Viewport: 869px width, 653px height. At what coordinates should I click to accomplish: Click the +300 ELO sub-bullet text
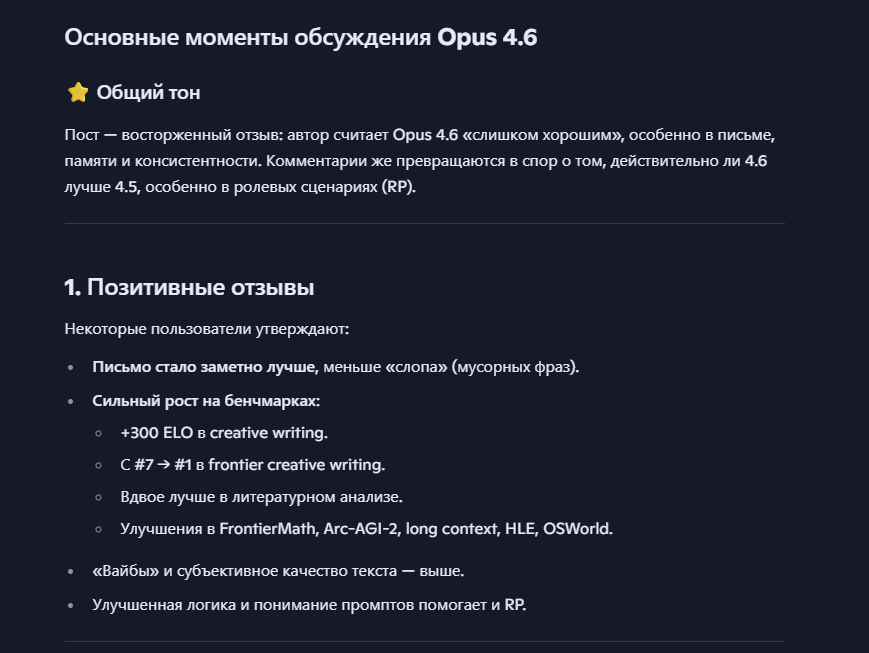click(x=224, y=433)
